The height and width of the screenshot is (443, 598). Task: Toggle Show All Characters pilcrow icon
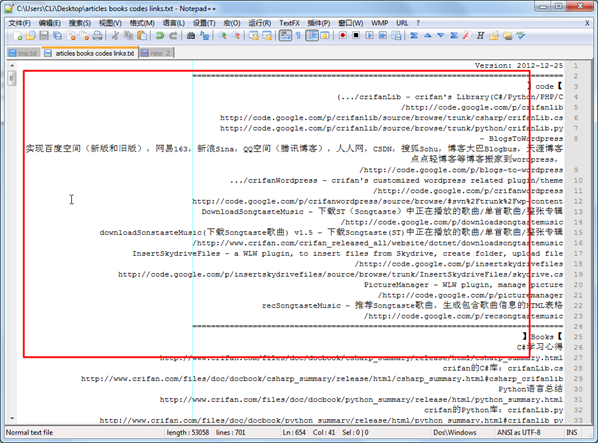[x=298, y=36]
